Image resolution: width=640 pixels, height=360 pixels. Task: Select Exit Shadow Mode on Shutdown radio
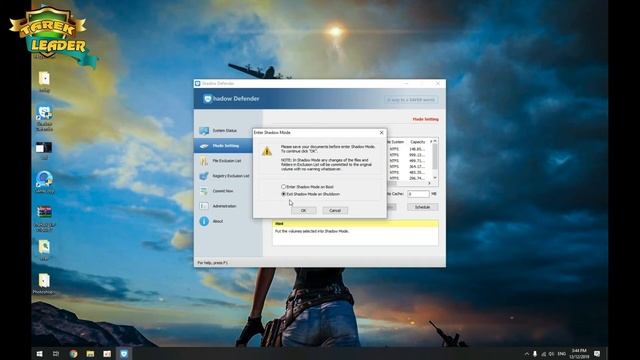pos(284,194)
